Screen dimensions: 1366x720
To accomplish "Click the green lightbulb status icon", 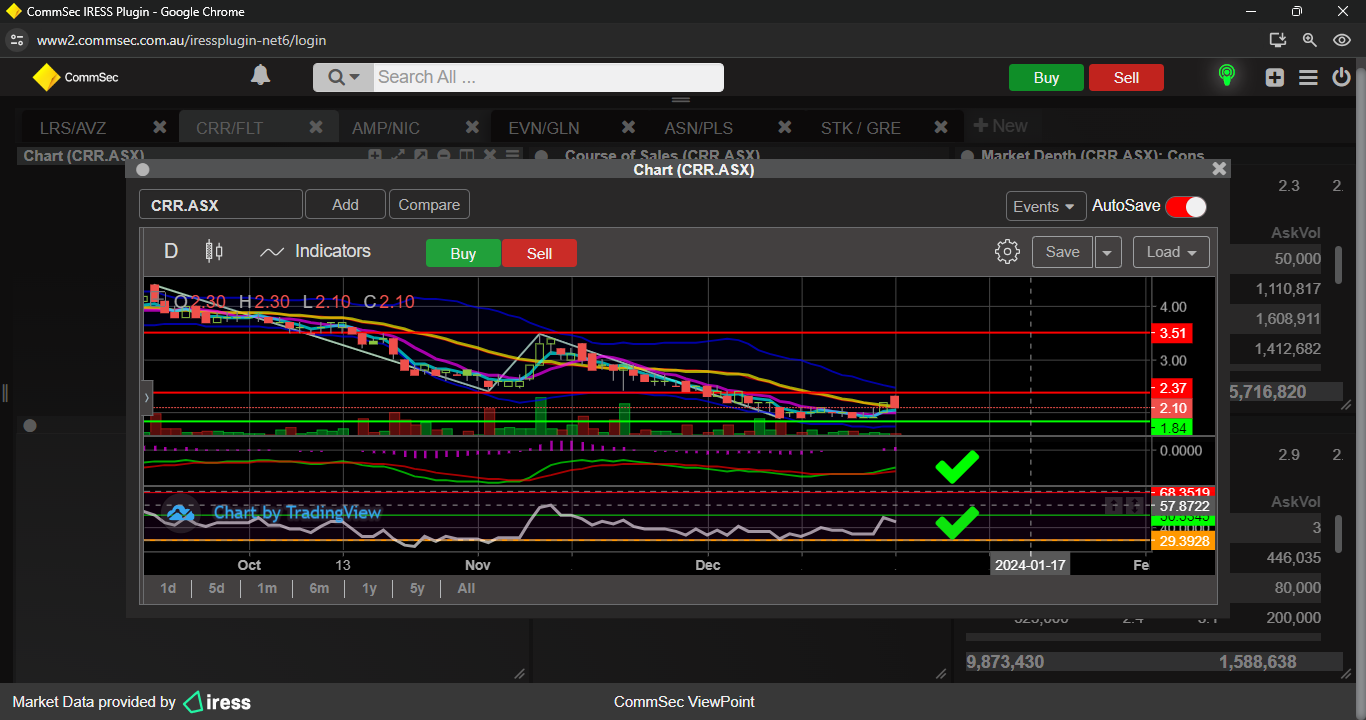I will (1226, 76).
